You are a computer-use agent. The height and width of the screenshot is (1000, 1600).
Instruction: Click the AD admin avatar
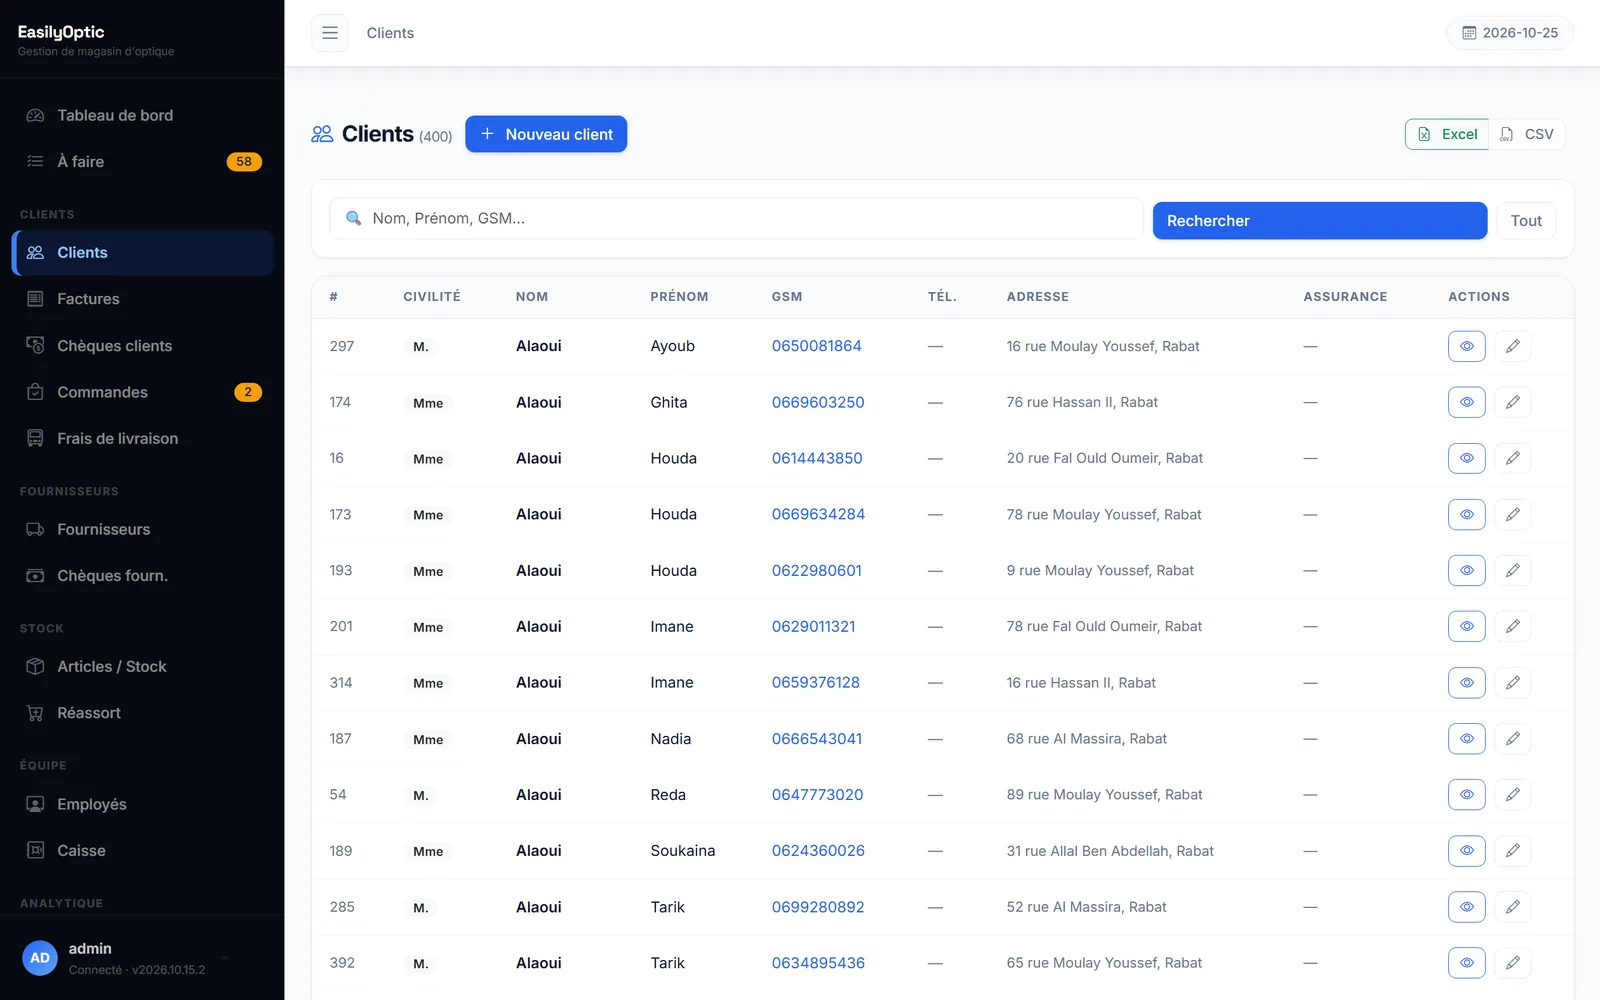40,958
